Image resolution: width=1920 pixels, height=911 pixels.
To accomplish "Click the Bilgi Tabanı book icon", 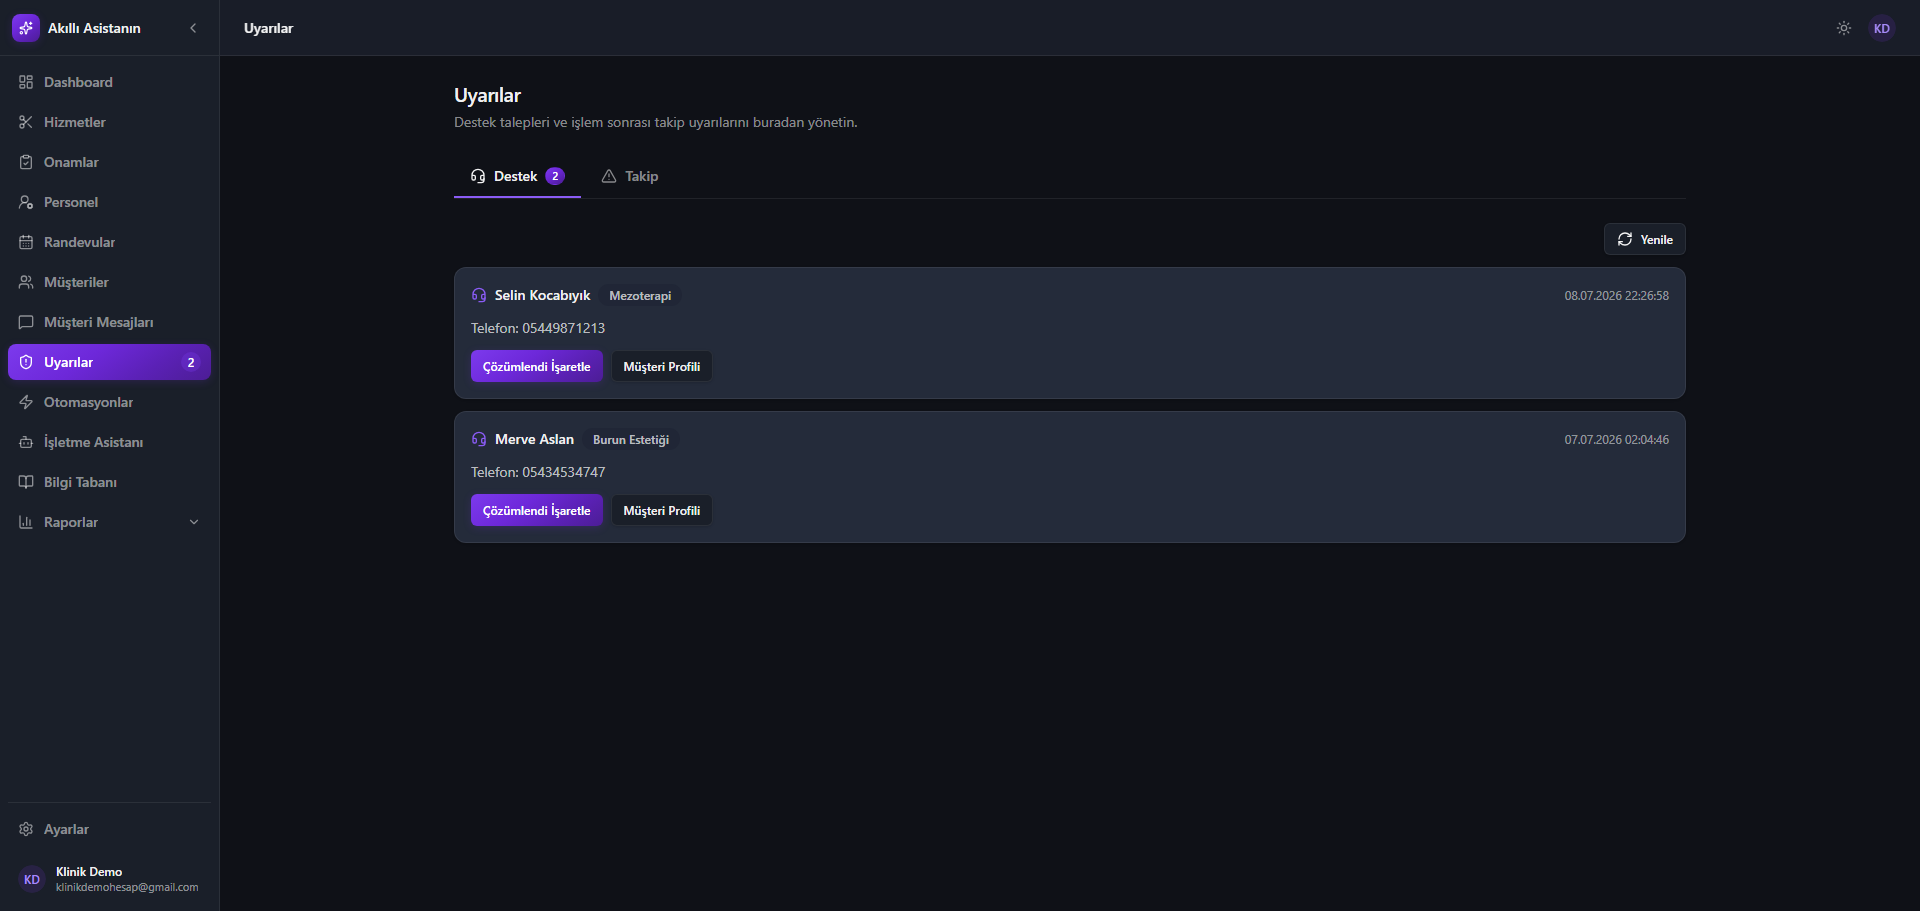I will point(26,482).
